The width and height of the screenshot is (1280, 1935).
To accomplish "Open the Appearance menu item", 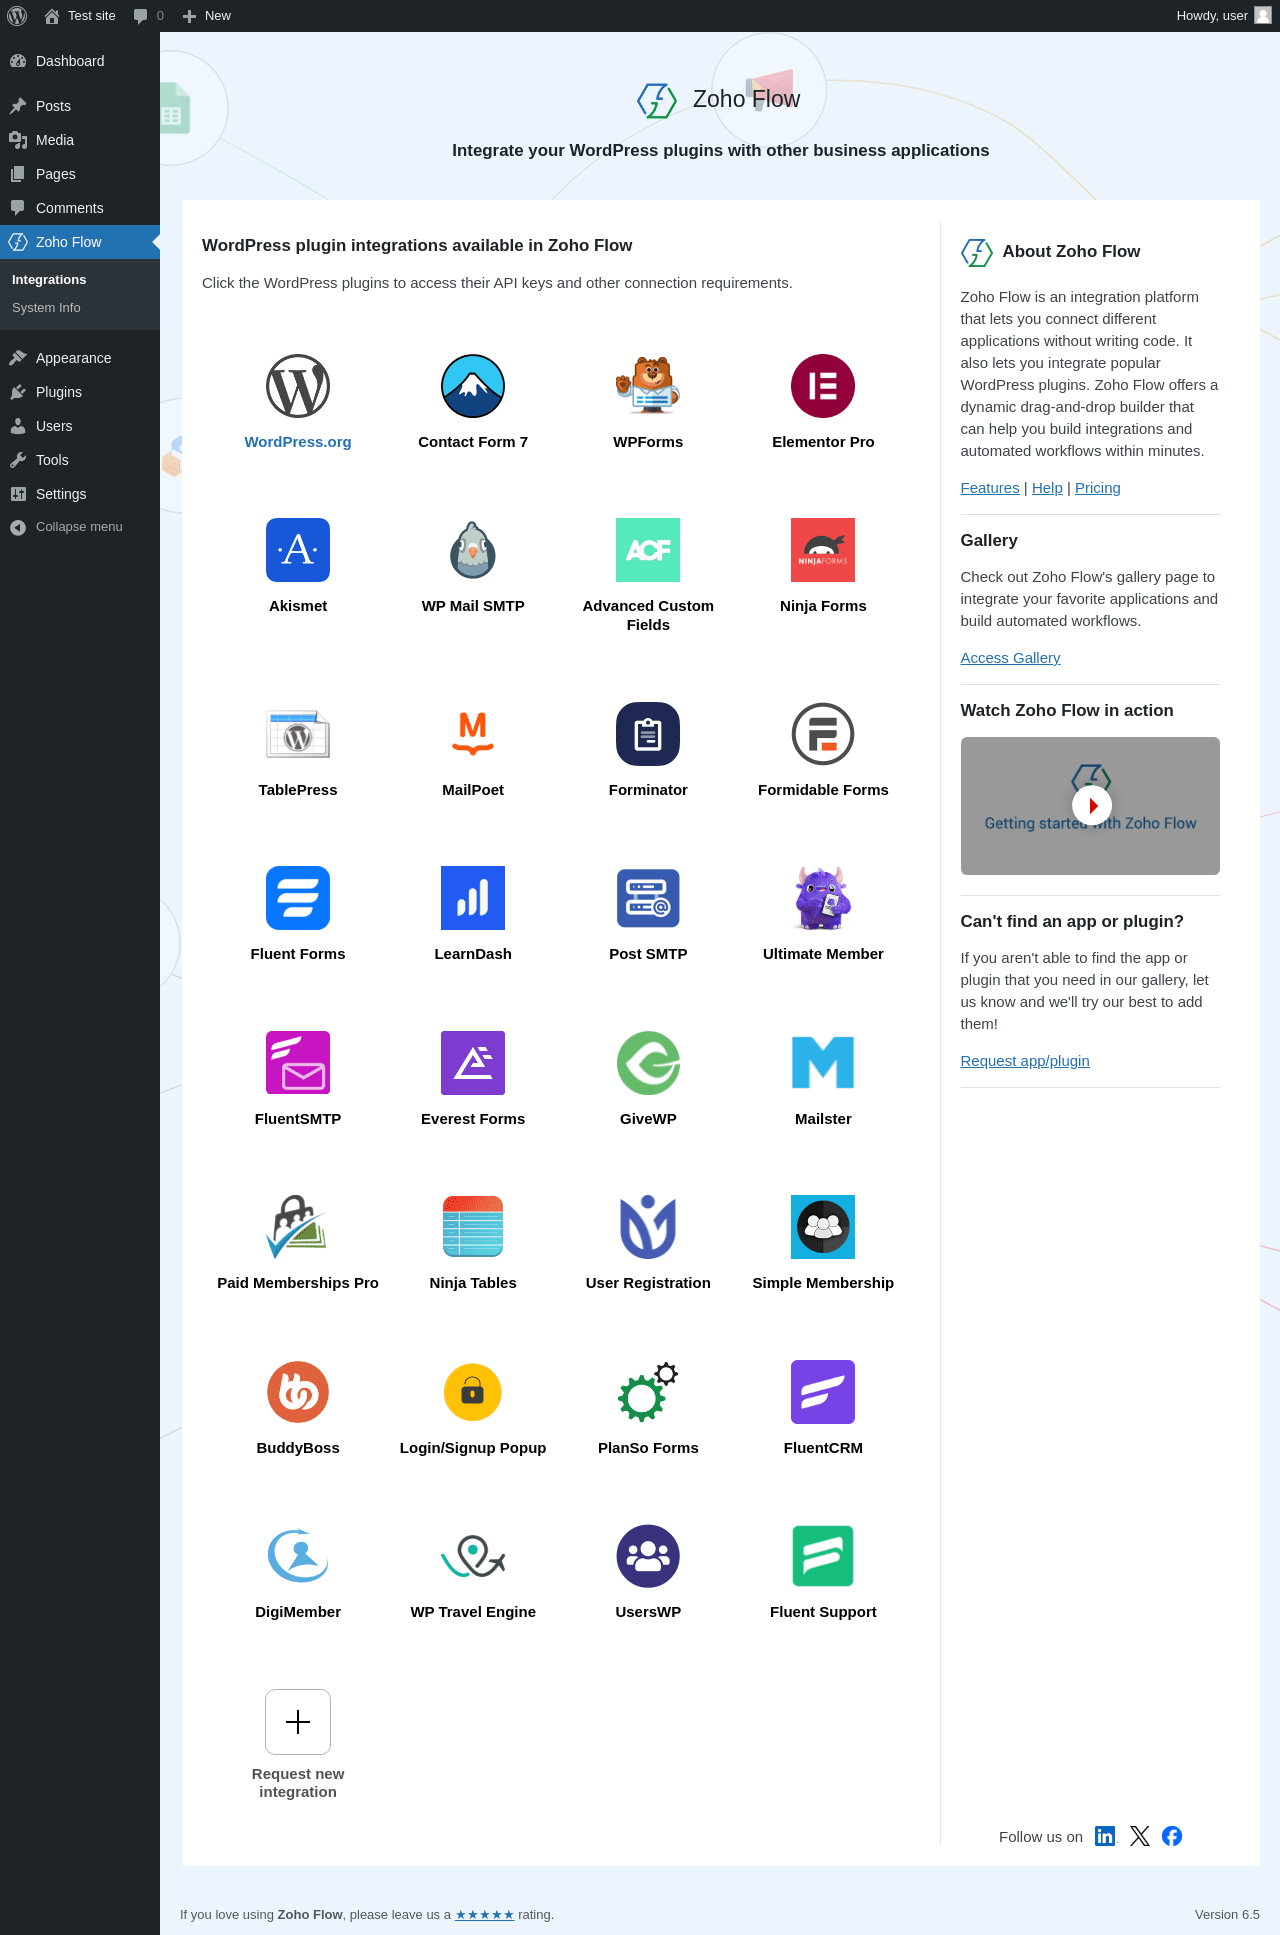I will click(80, 358).
